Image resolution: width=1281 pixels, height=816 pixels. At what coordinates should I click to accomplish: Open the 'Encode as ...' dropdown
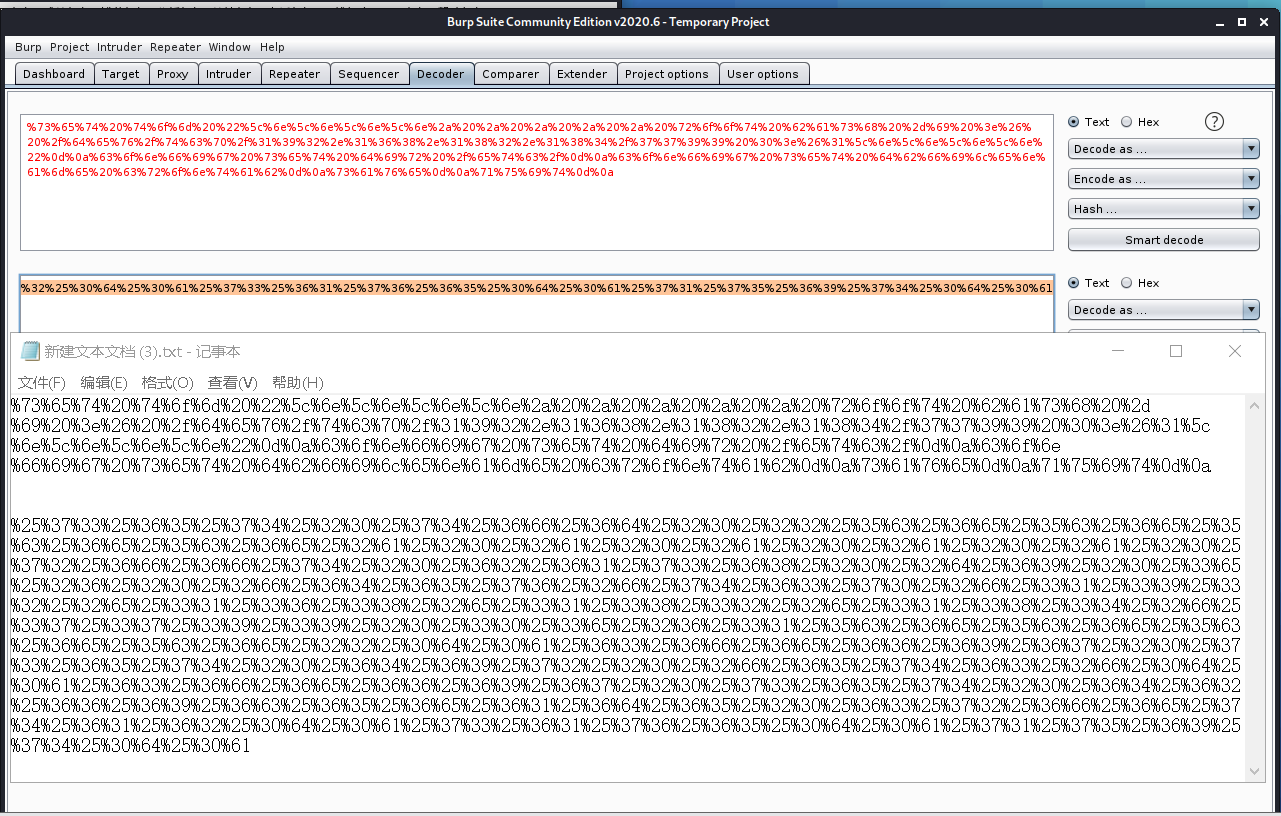(x=1163, y=179)
